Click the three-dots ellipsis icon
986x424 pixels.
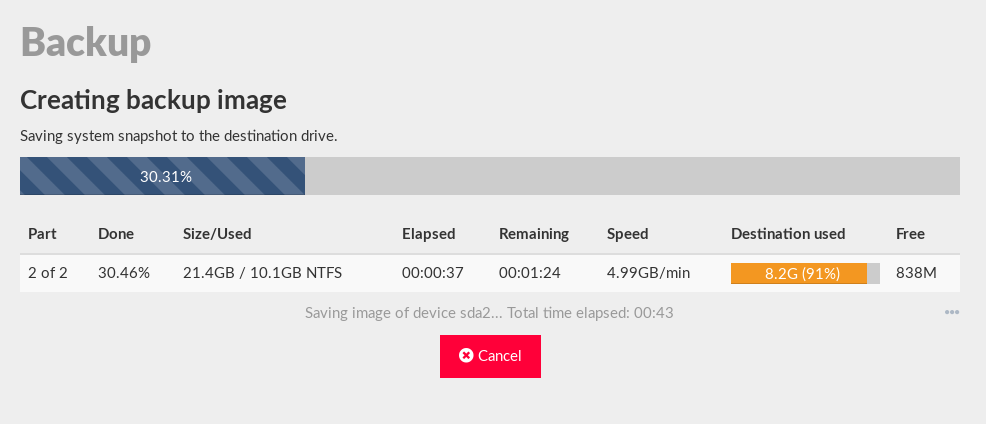pyautogui.click(x=951, y=313)
